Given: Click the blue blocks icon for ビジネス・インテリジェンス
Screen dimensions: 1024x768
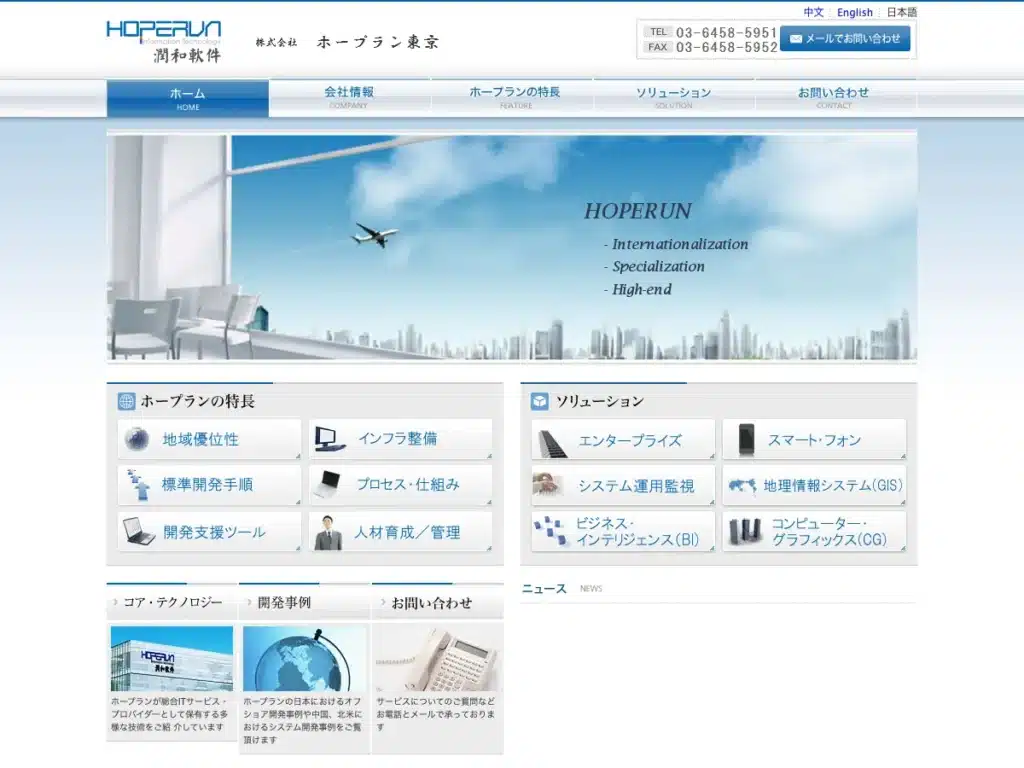Looking at the screenshot, I should pyautogui.click(x=550, y=530).
